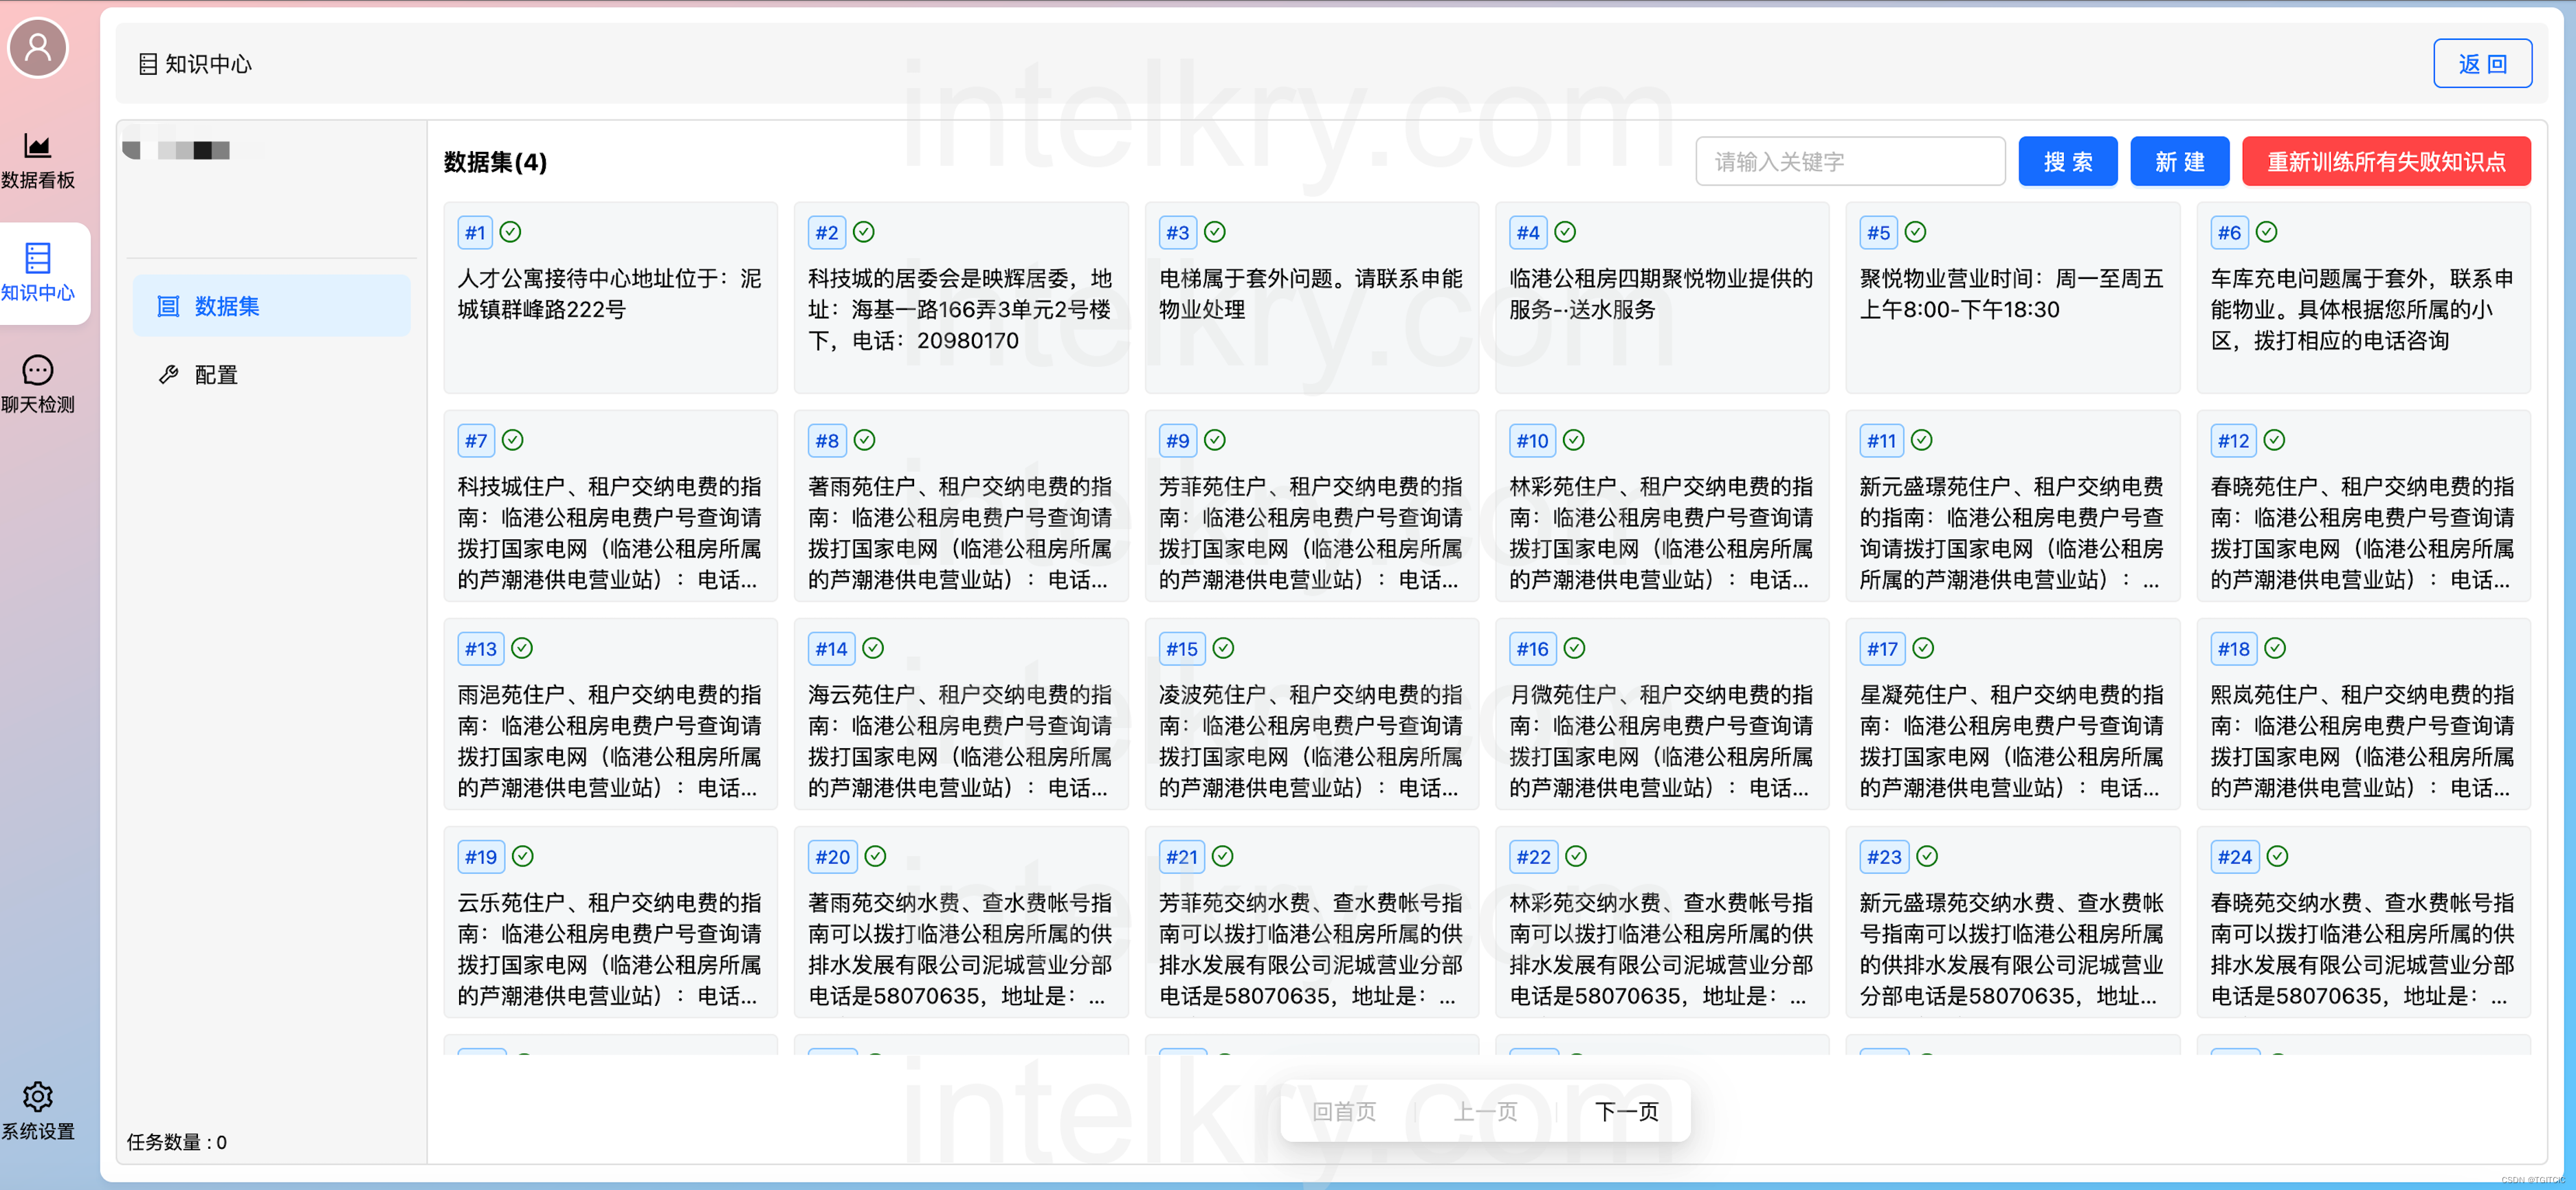Open 系统设置 gear icon
This screenshot has width=2576, height=1190.
38,1097
